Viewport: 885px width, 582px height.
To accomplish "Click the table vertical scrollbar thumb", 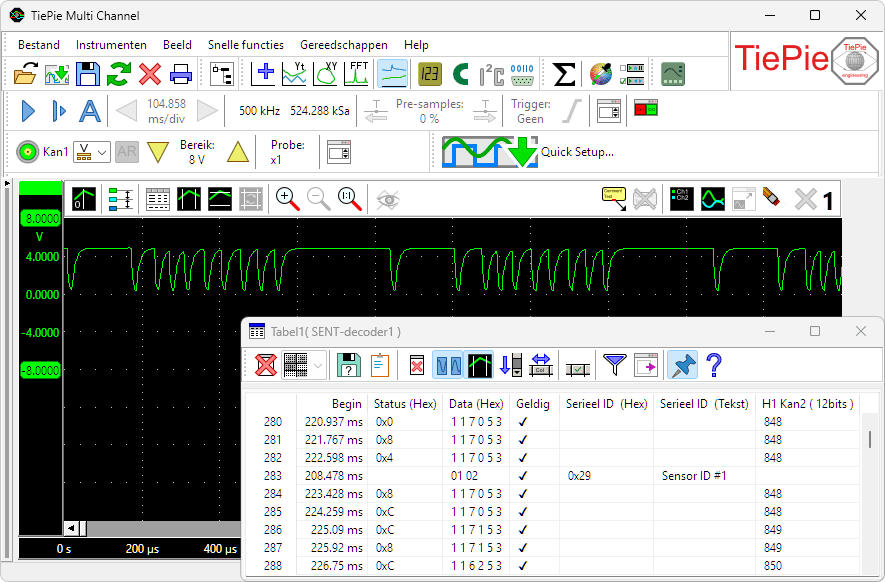I will pyautogui.click(x=870, y=439).
